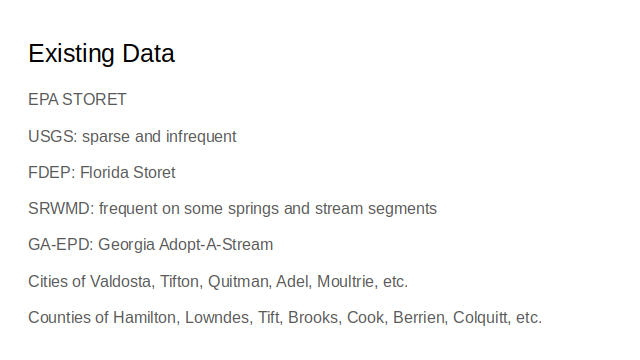Select the EPA STORET line

[x=78, y=100]
